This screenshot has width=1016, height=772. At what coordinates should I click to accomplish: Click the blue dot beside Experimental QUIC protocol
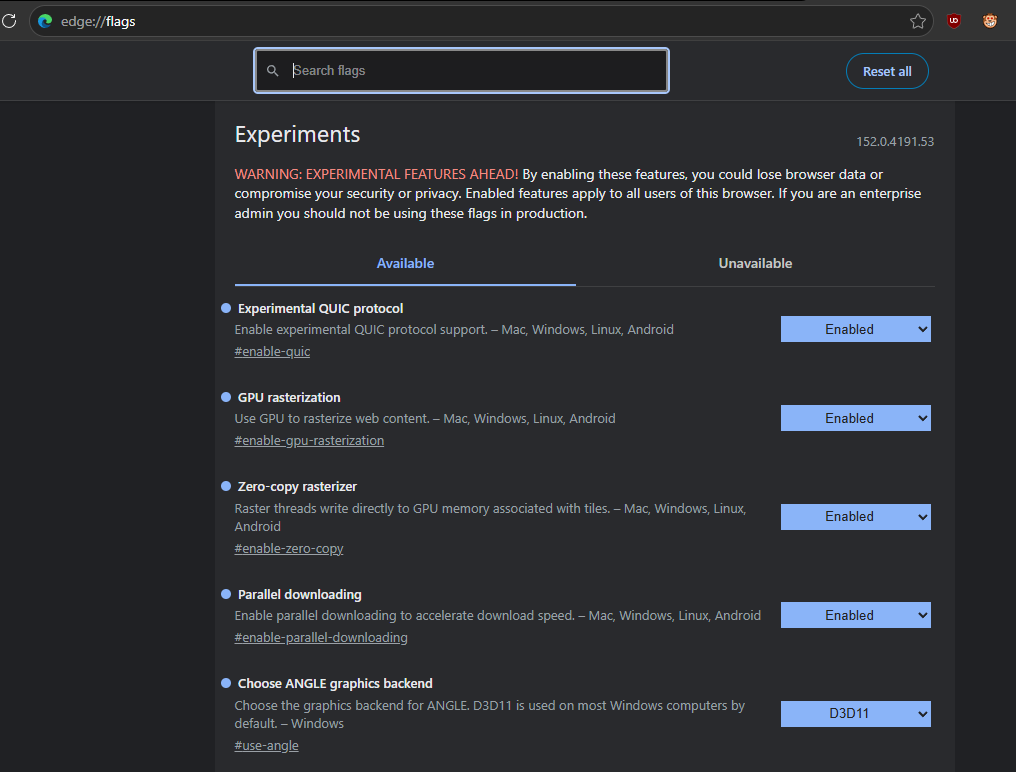point(226,308)
